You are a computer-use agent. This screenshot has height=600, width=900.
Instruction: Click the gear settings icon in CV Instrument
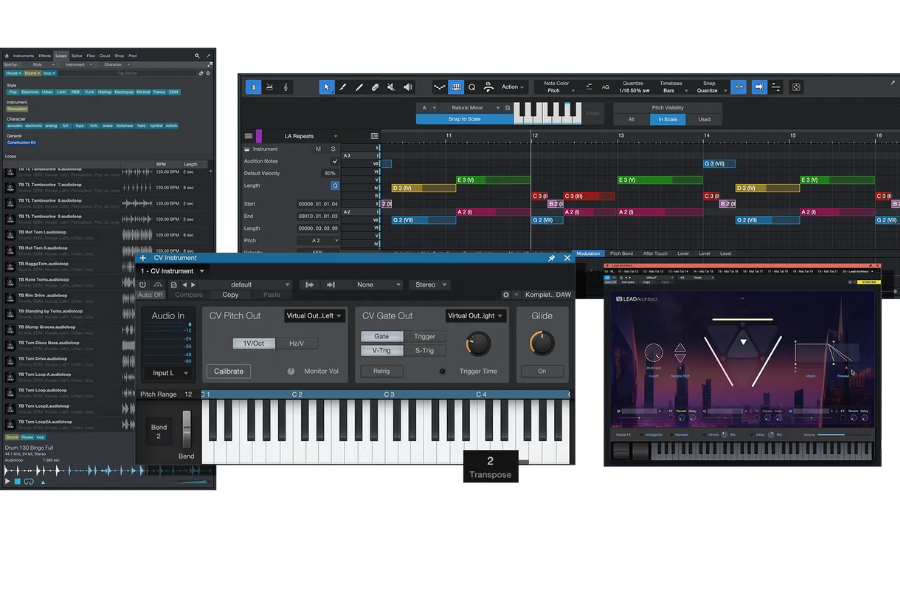[x=506, y=295]
